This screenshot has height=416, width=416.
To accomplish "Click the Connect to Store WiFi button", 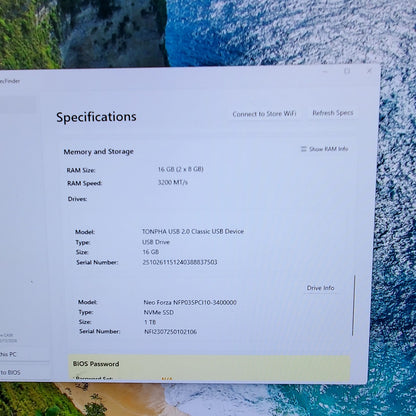I will [x=264, y=114].
